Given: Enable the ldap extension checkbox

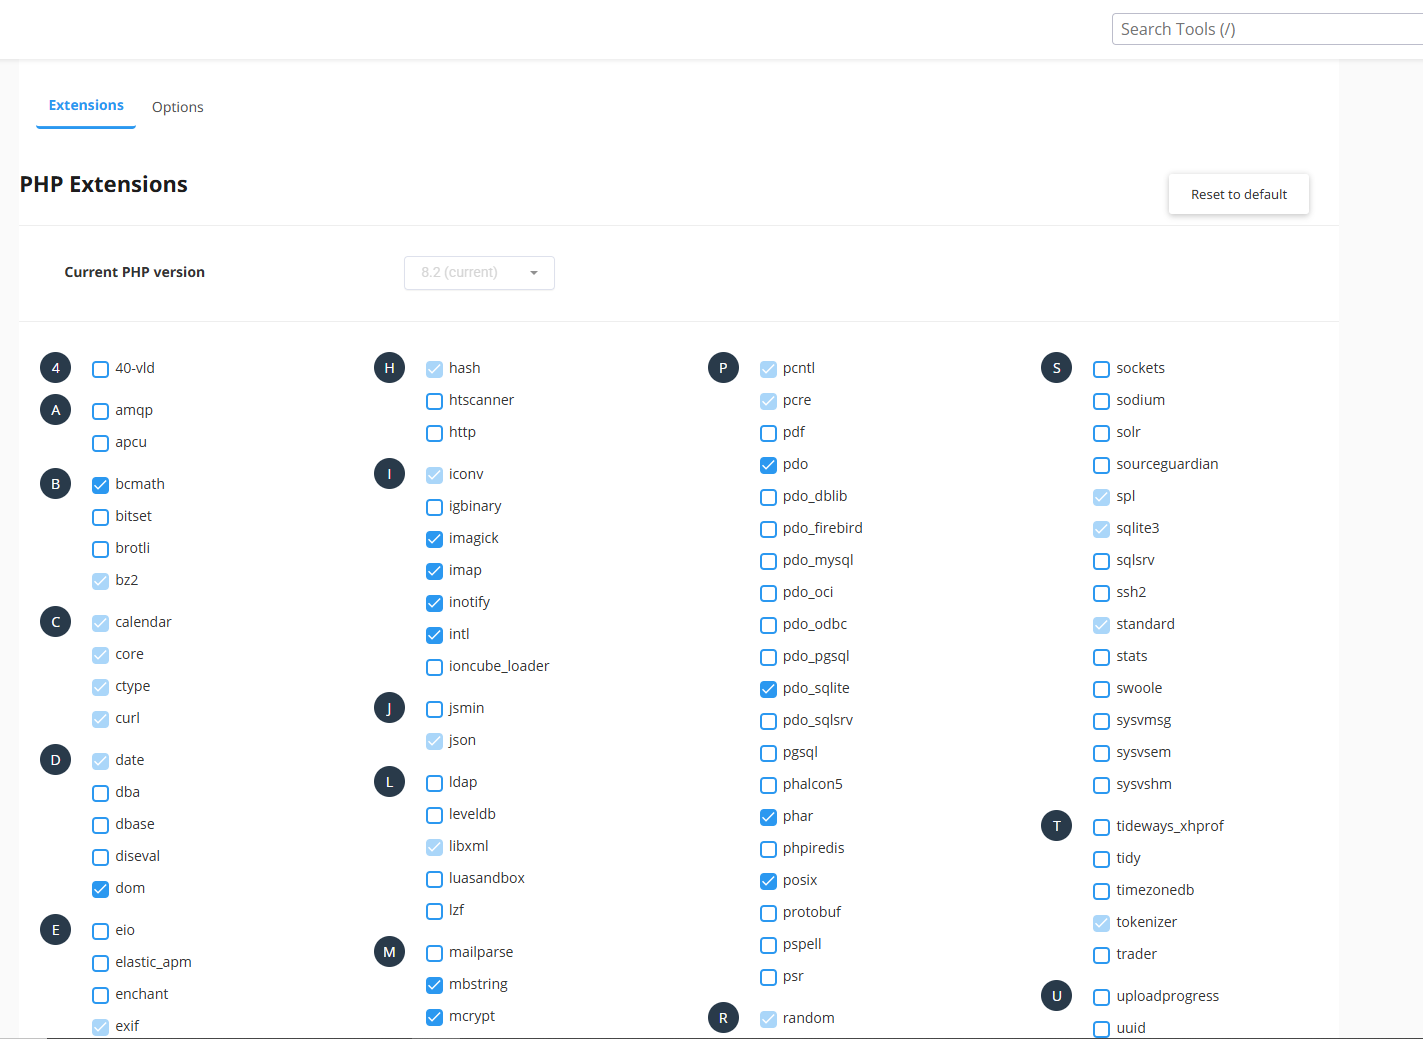Looking at the screenshot, I should coord(434,783).
